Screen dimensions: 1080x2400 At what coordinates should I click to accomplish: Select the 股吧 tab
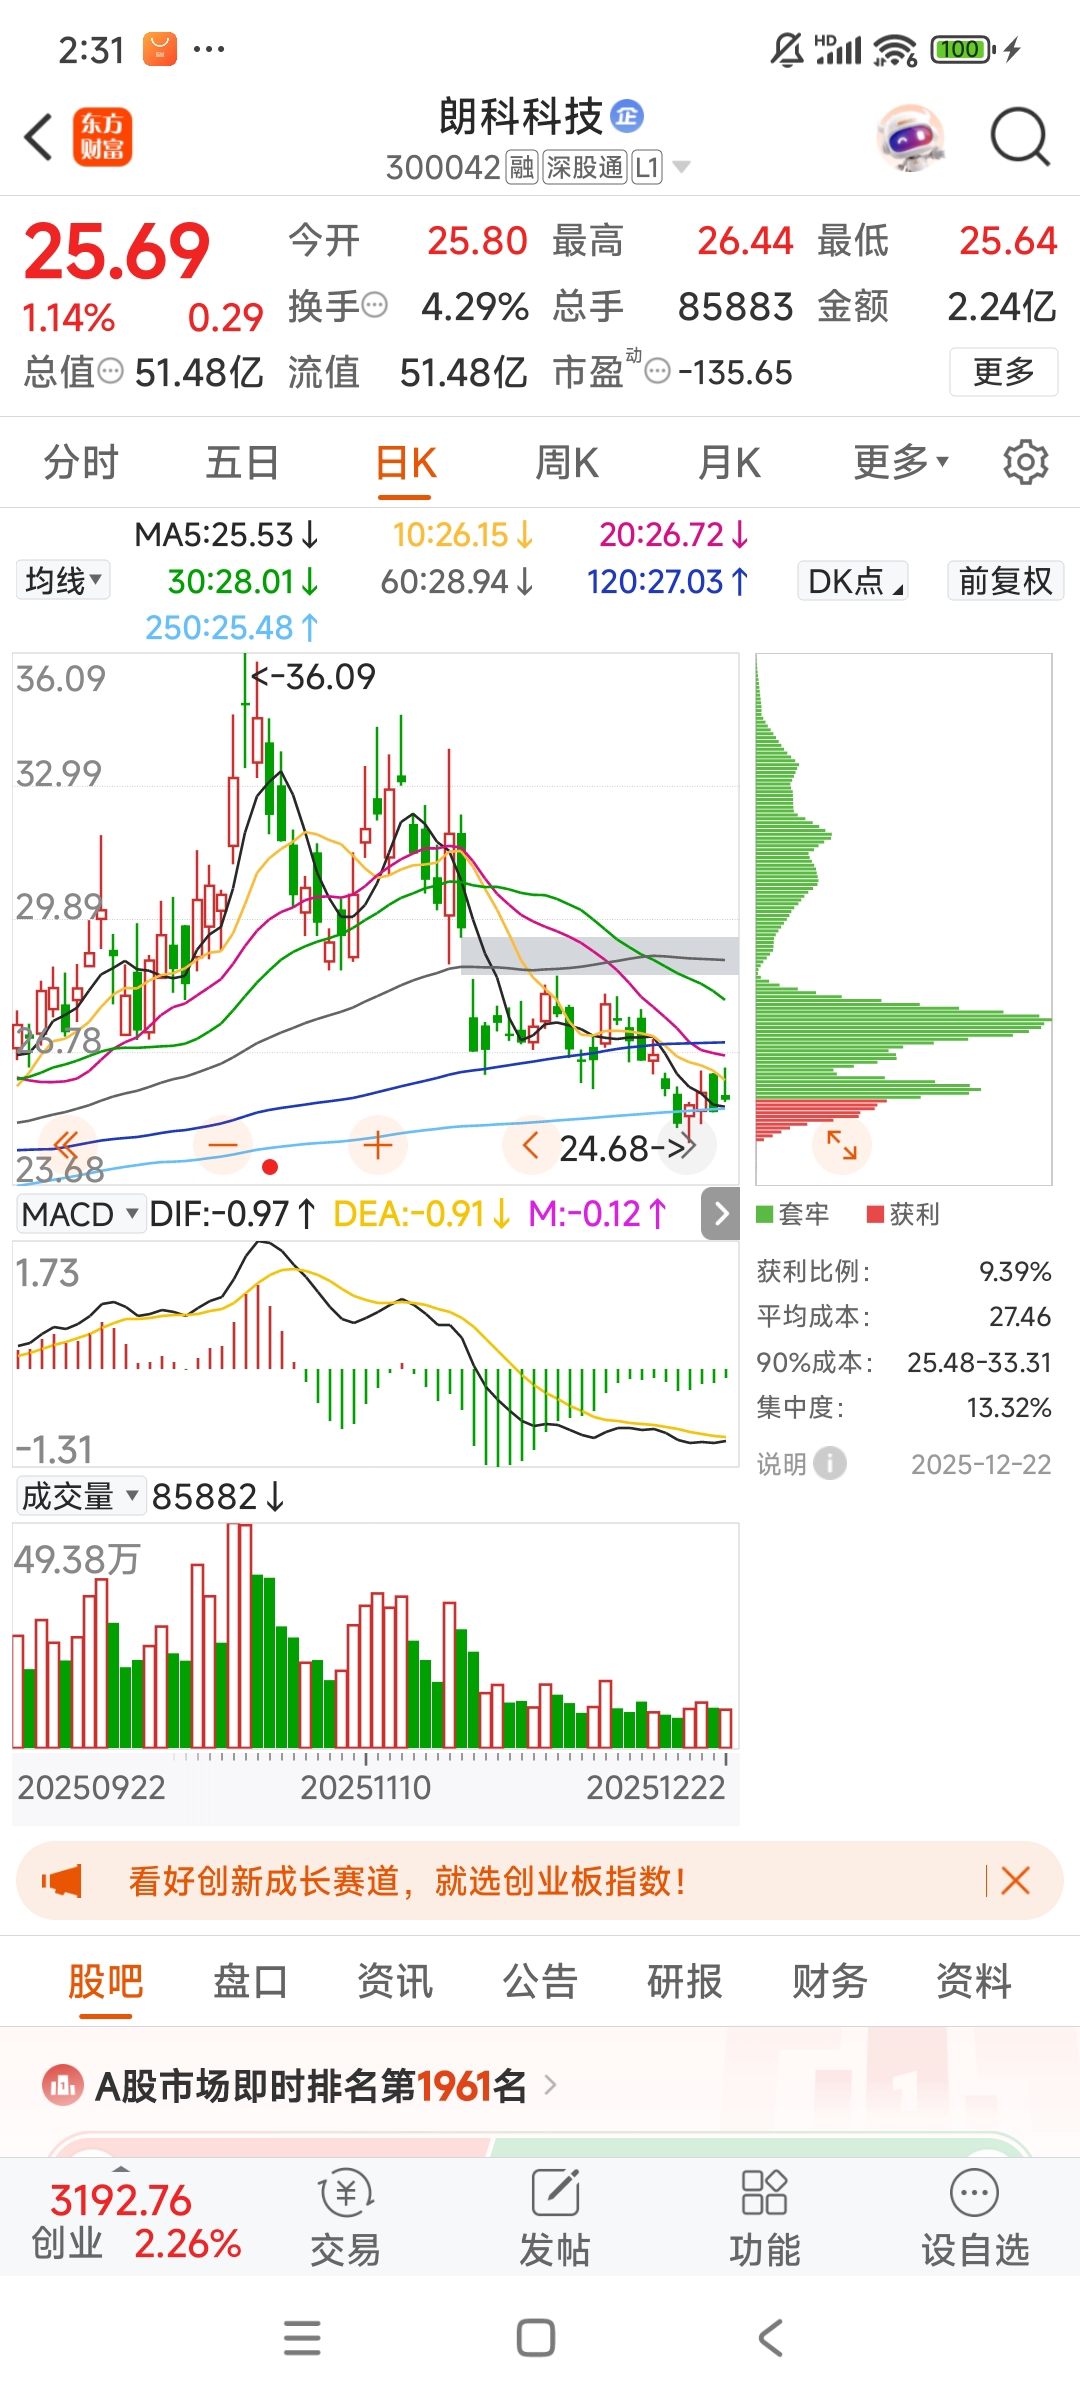(106, 1981)
